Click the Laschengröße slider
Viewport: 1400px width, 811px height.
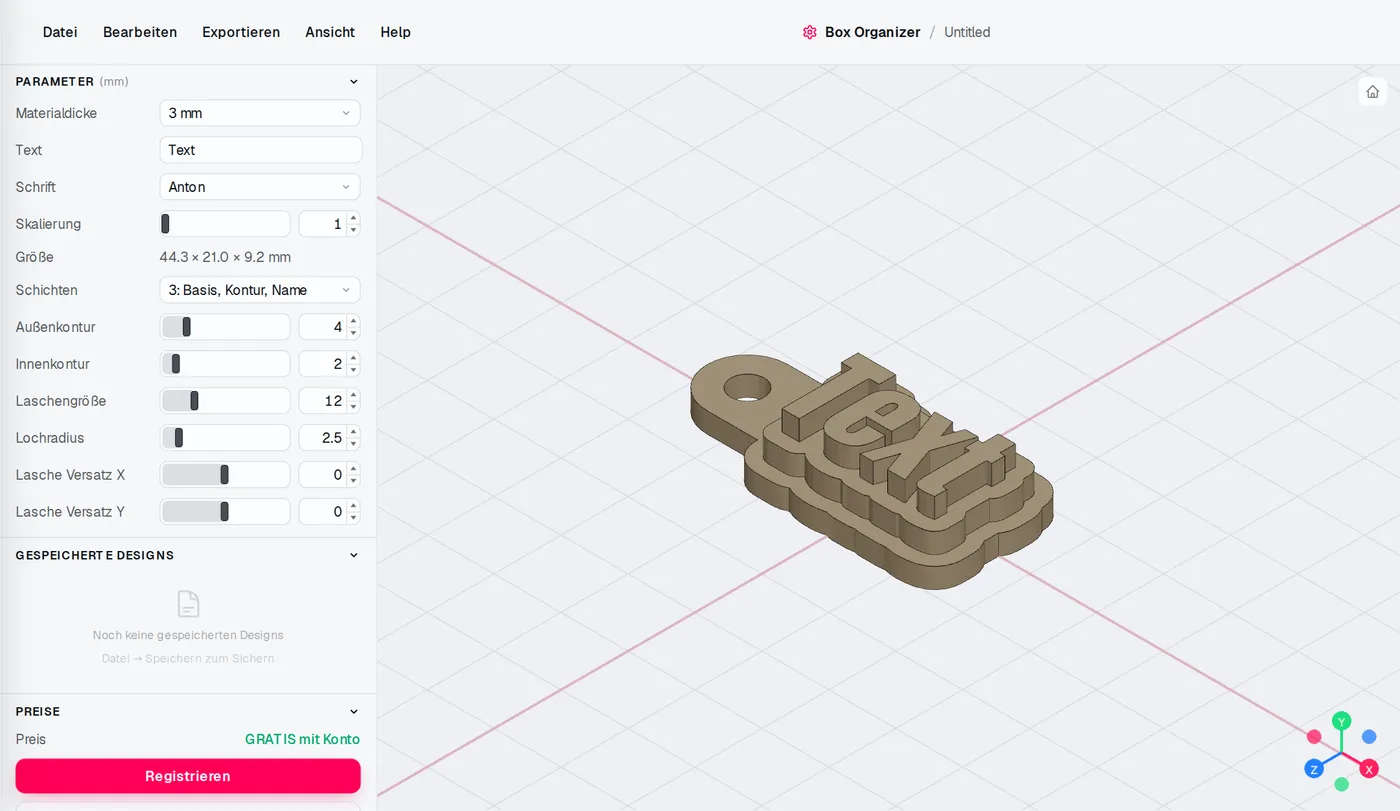225,401
